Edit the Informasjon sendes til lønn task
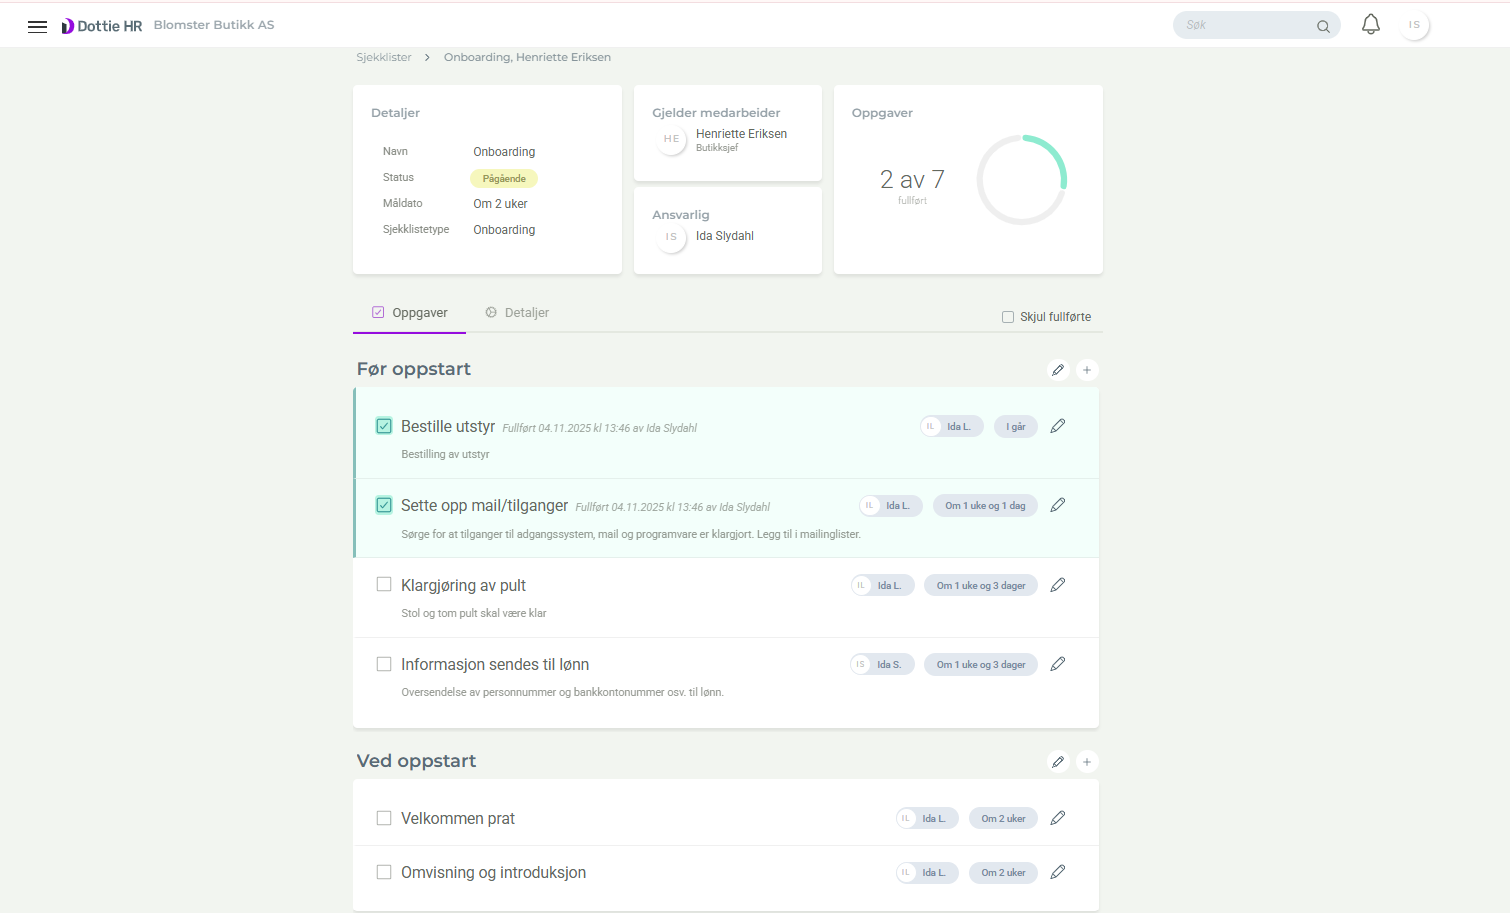Viewport: 1510px width, 913px height. tap(1057, 663)
